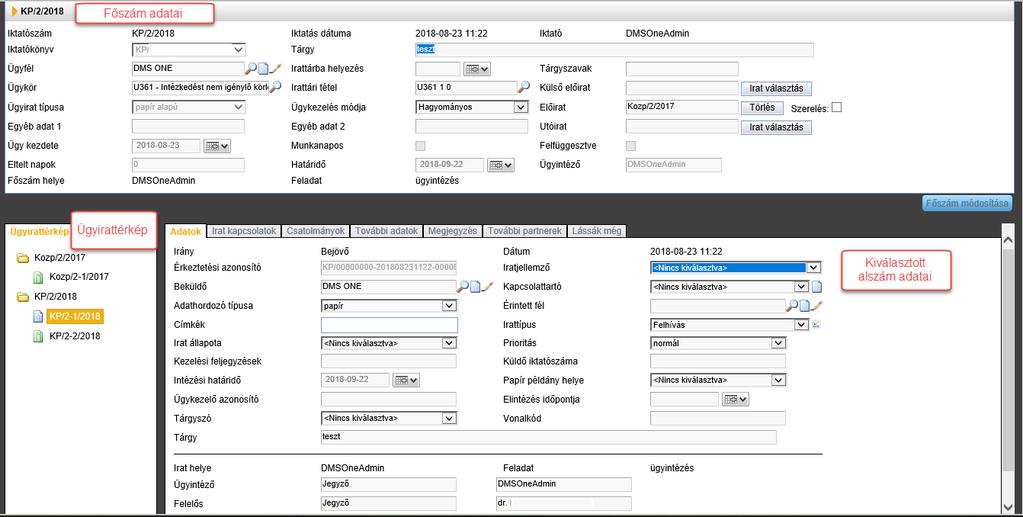Viewport: 1023px width, 517px height.
Task: Search Ügykör using the magnifier icon
Action: (x=275, y=86)
